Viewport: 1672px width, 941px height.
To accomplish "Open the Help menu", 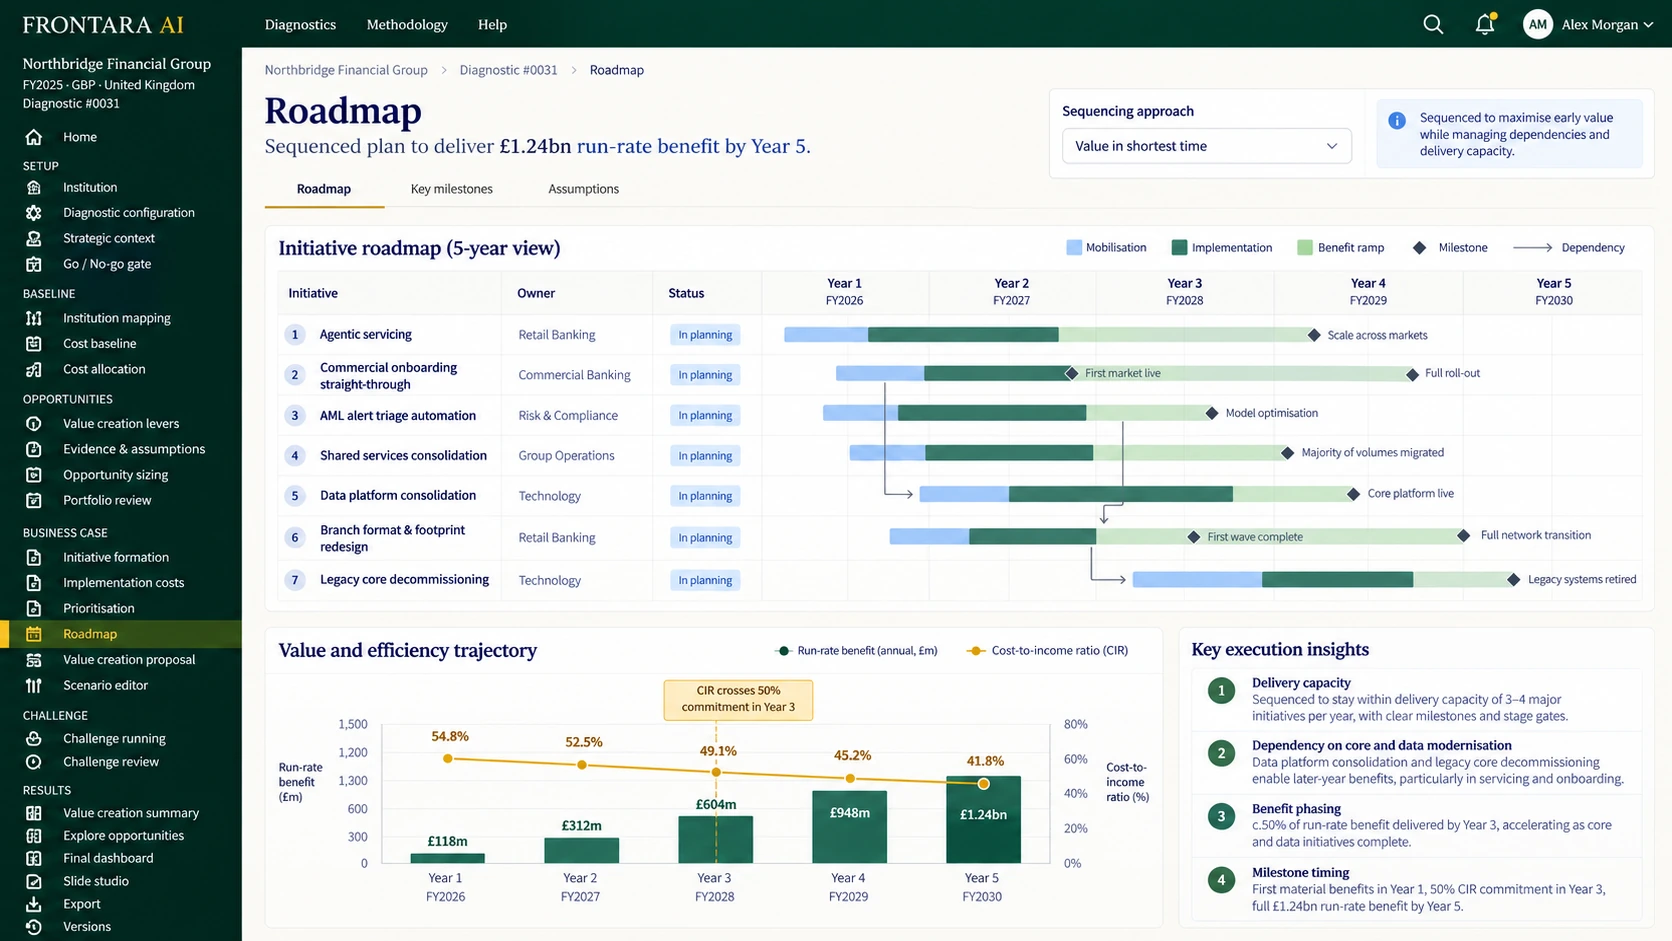I will [492, 24].
